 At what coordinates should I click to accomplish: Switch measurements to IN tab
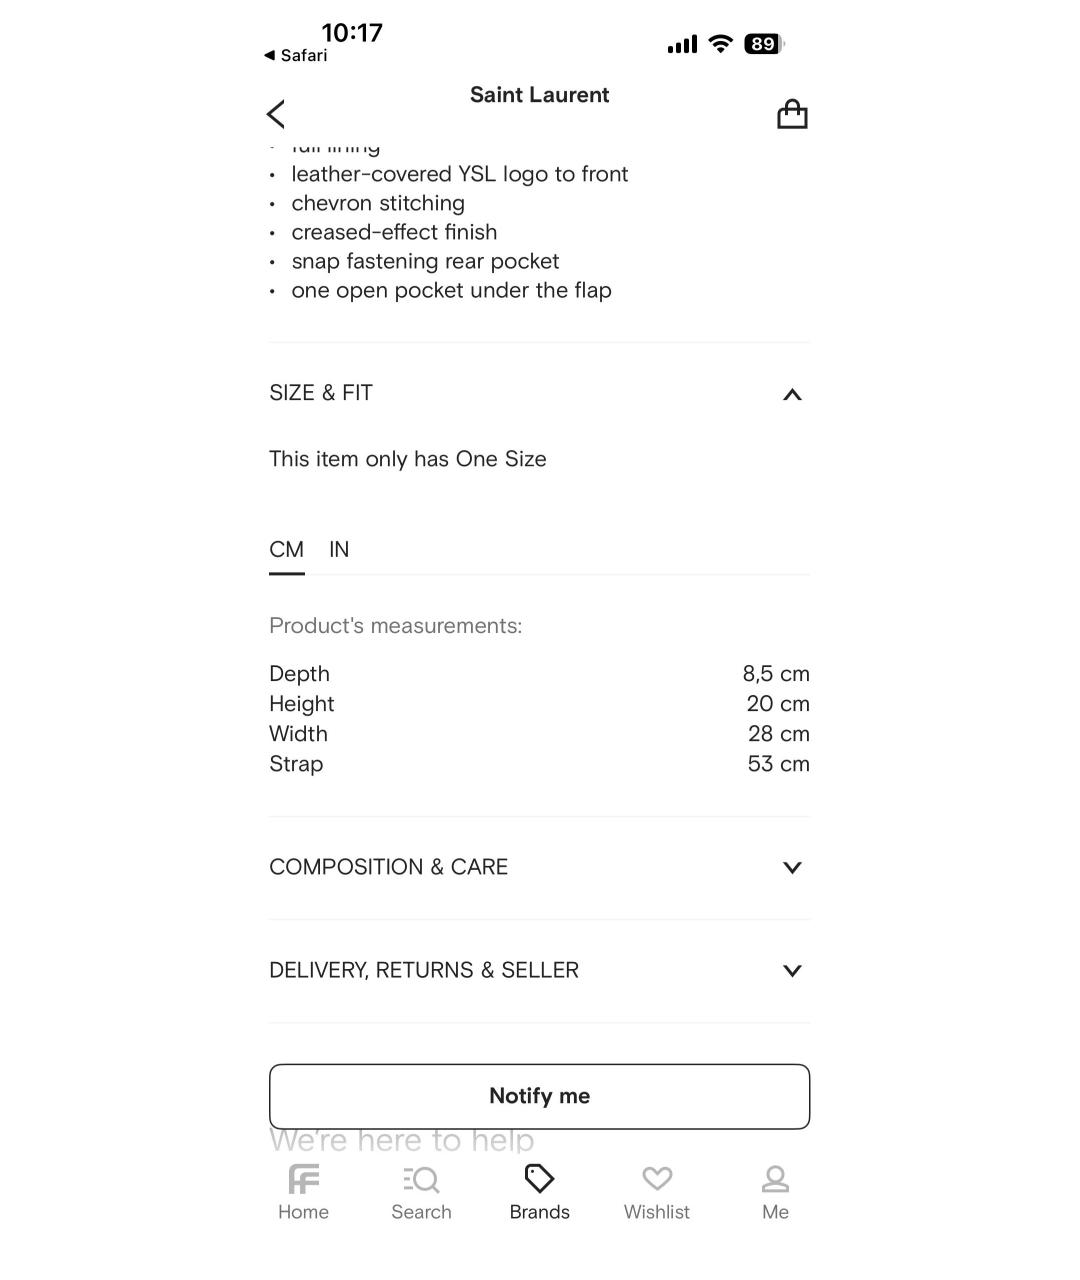pos(339,550)
